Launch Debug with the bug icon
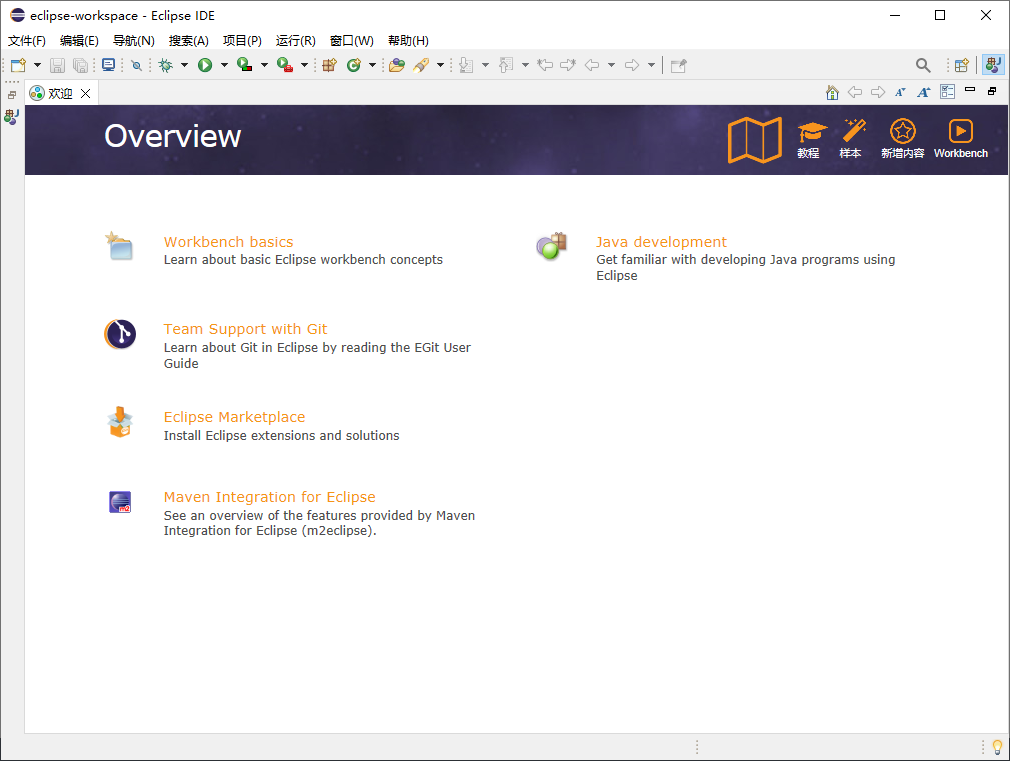This screenshot has width=1010, height=761. click(x=166, y=65)
